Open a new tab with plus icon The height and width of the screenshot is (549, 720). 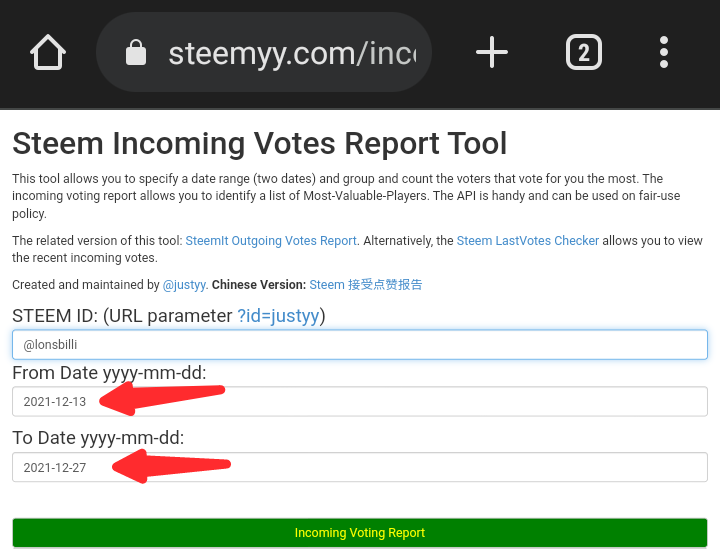click(x=492, y=52)
